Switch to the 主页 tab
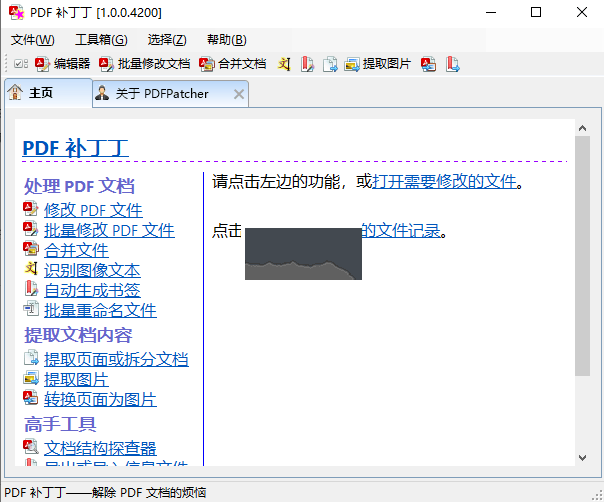This screenshot has height=502, width=604. (x=49, y=93)
